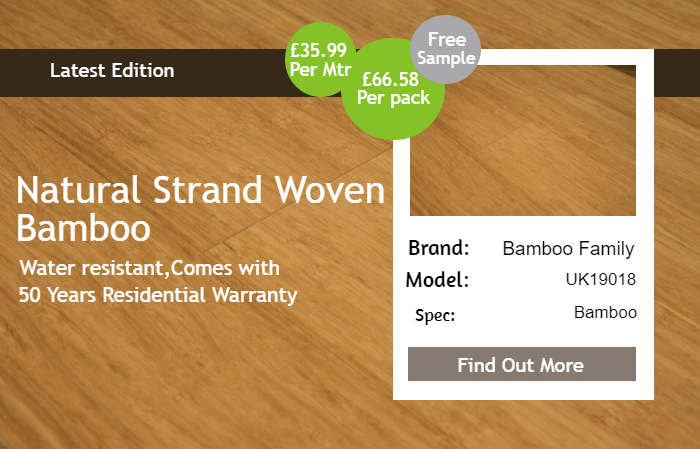
Task: Open the bamboo floor product thumbnail
Action: click(x=523, y=141)
